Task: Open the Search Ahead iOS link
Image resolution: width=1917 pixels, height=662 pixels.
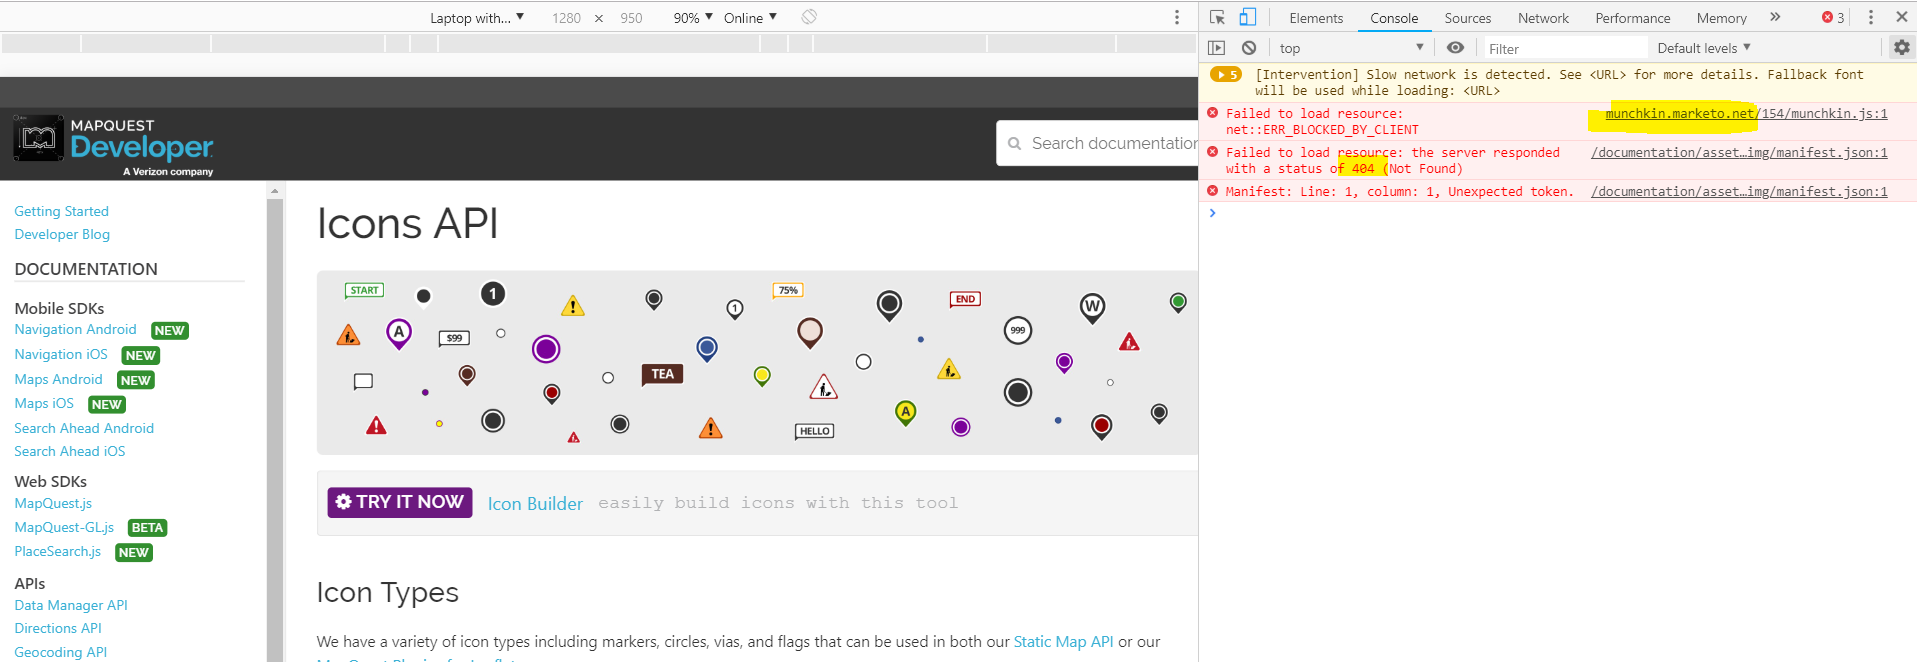Action: coord(70,451)
